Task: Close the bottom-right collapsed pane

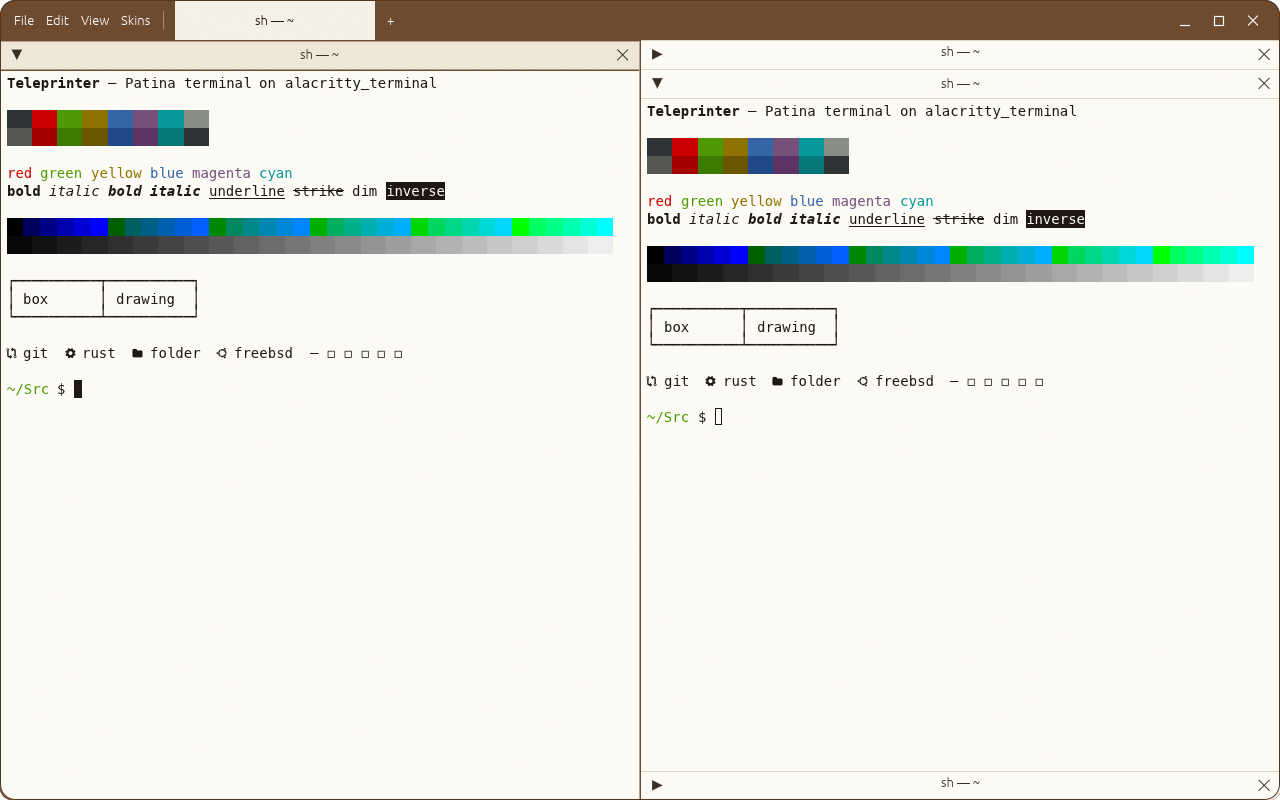Action: pyautogui.click(x=1264, y=785)
